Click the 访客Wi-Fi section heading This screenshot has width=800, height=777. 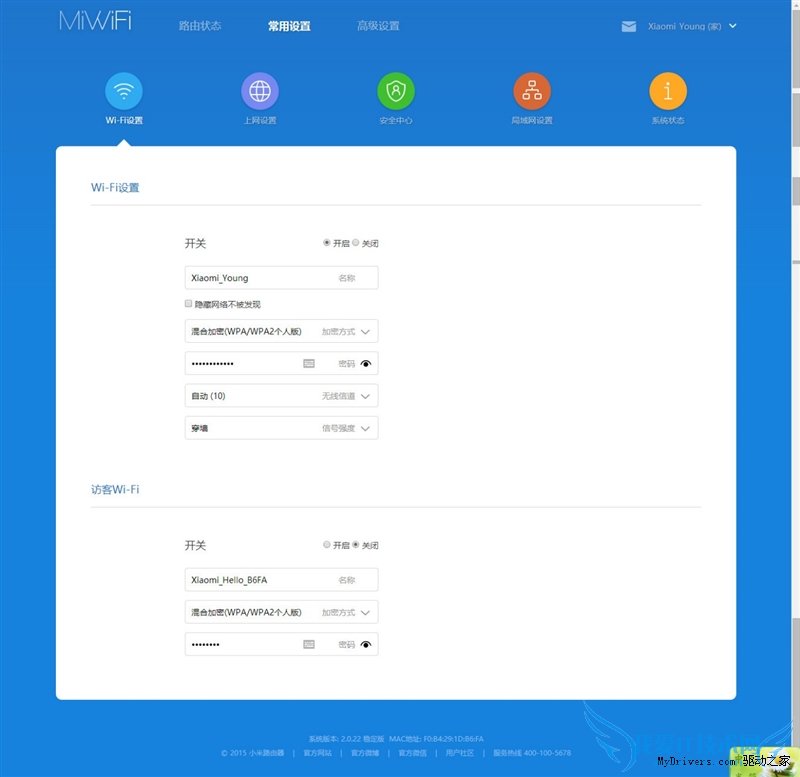115,490
